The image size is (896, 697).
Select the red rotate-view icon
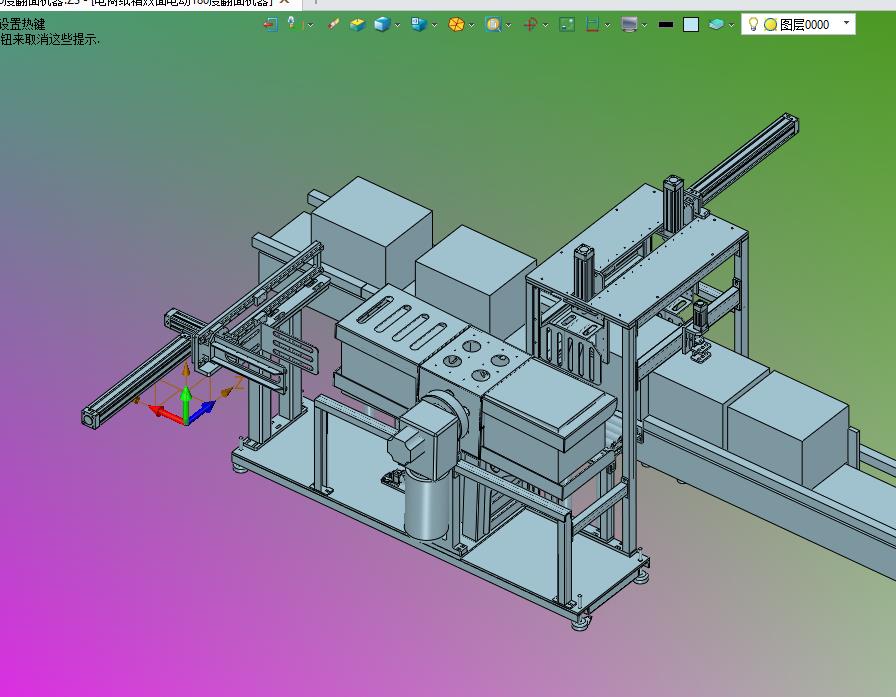[530, 24]
